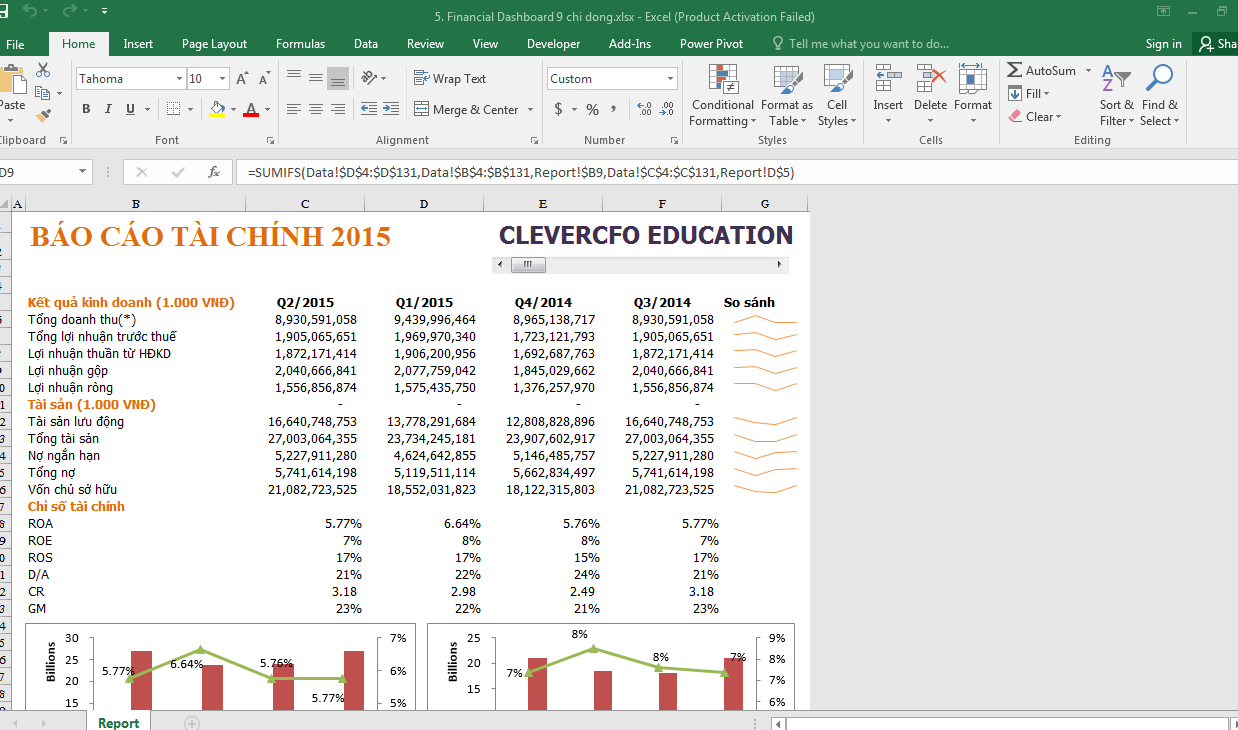1238x730 pixels.
Task: Click the Insert Function fx icon
Action: (x=214, y=172)
